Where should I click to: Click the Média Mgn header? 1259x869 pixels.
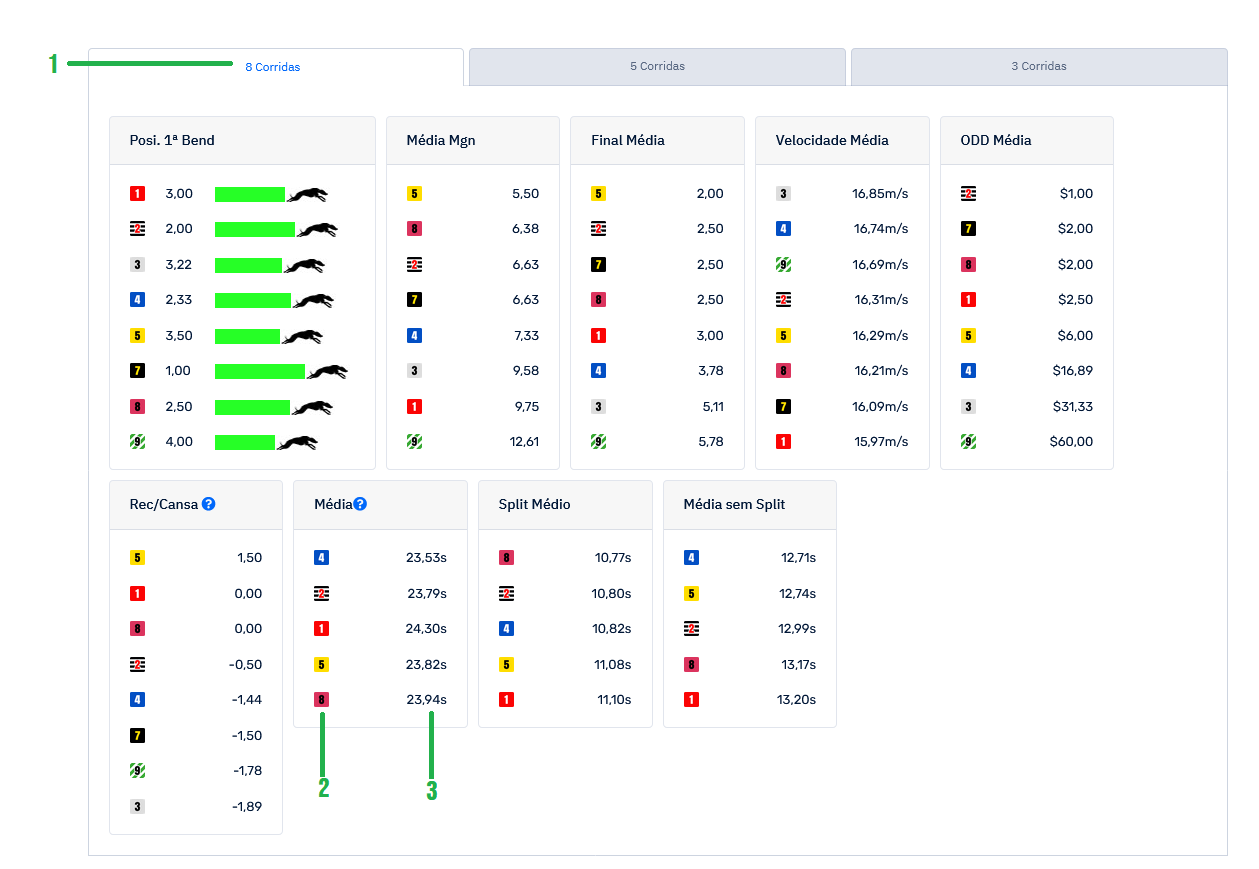pyautogui.click(x=441, y=140)
